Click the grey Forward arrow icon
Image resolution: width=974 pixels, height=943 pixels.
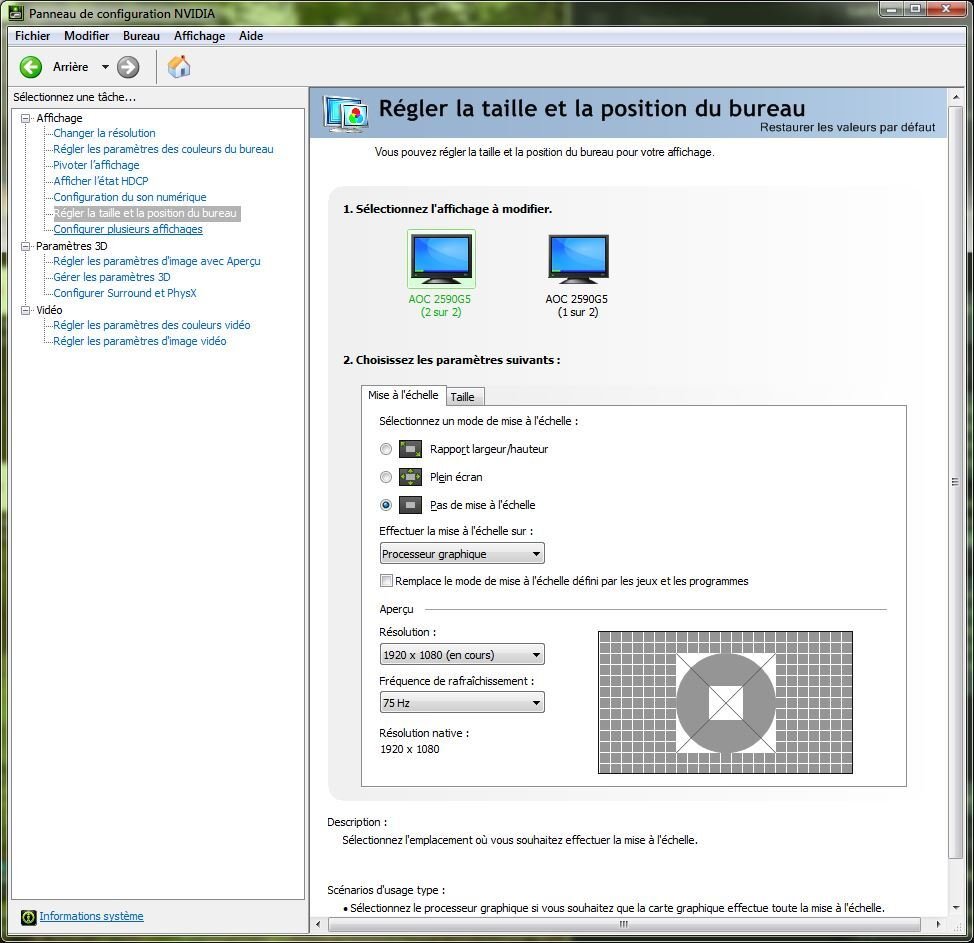pyautogui.click(x=128, y=67)
